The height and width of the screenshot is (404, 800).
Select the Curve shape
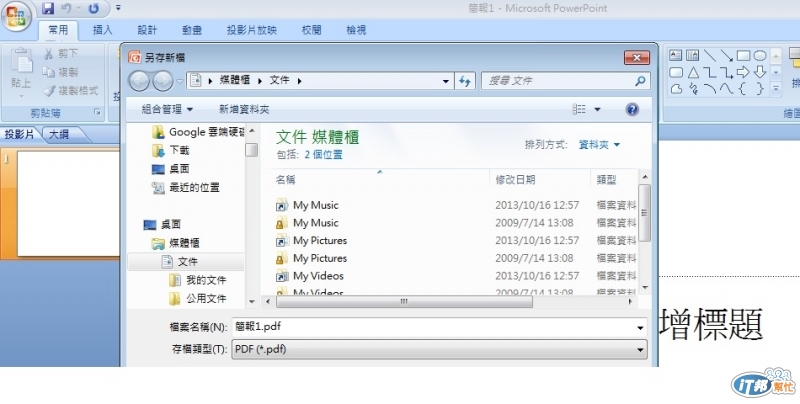click(727, 89)
